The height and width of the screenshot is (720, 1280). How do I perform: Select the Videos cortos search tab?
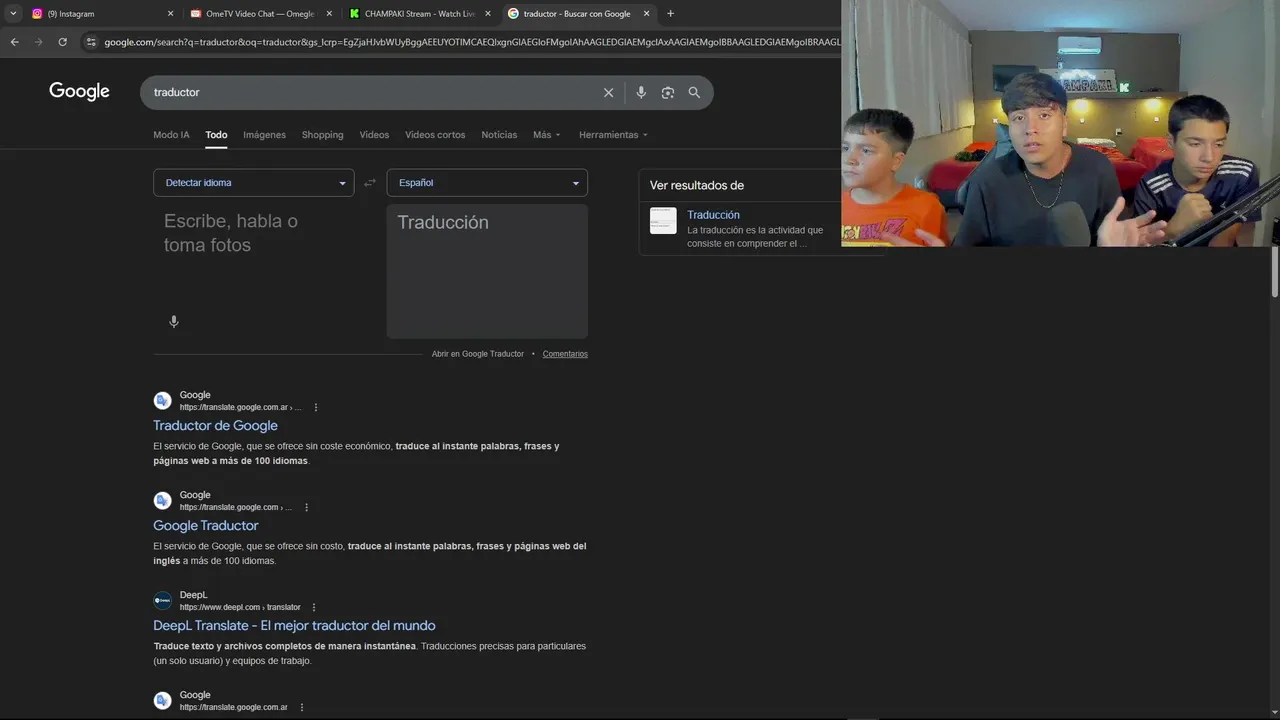435,135
